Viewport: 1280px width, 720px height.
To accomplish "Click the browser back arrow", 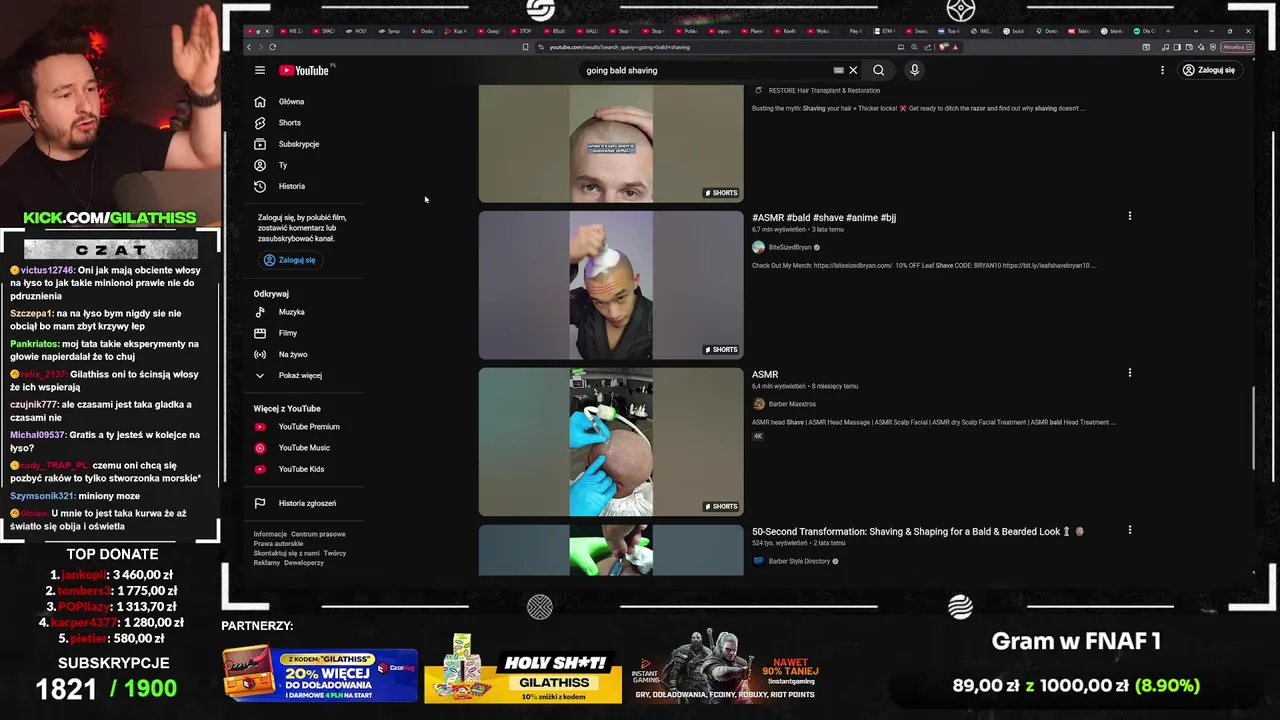I will pos(249,47).
